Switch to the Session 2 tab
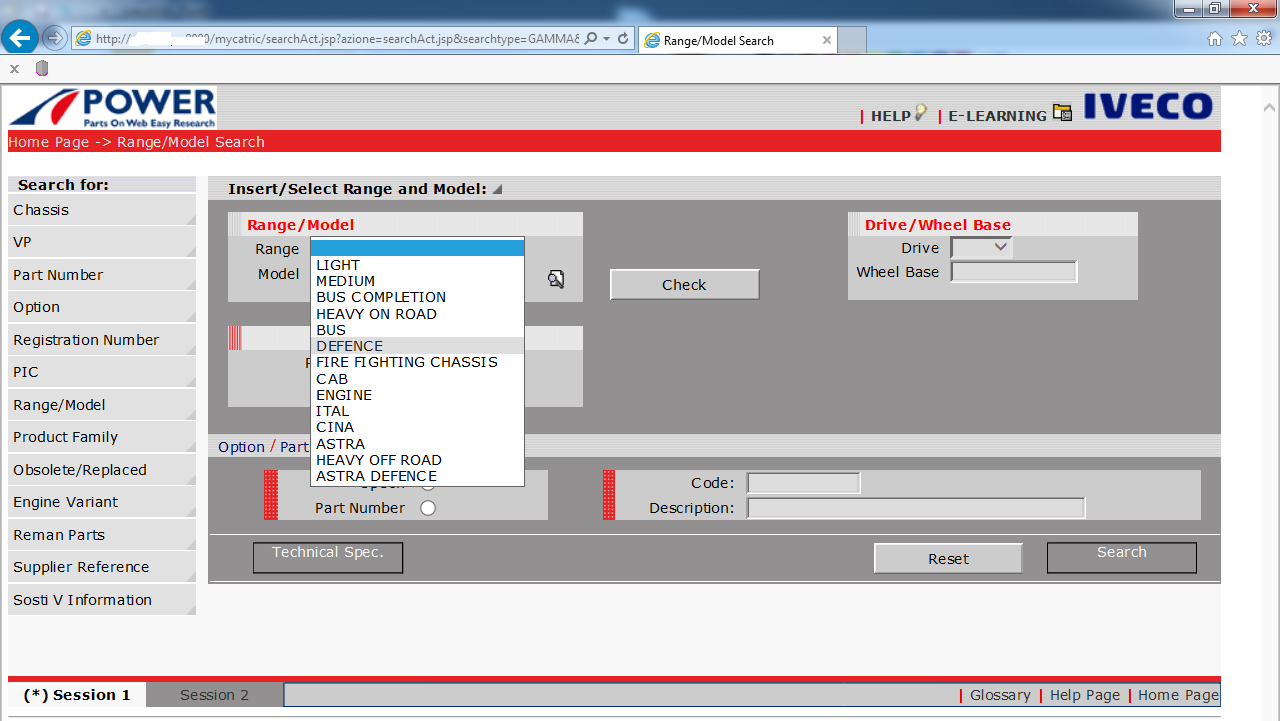 [214, 695]
